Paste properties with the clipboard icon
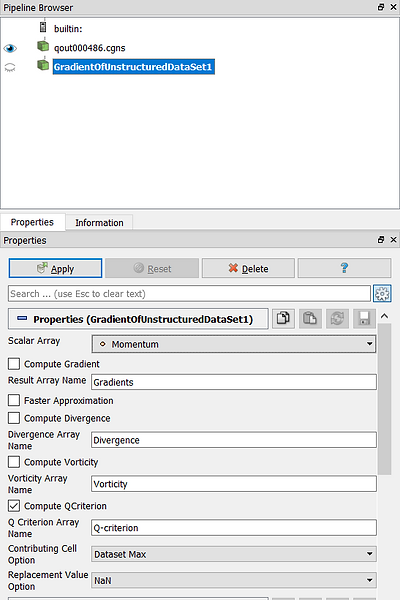Viewport: 400px width, 600px height. 310,318
